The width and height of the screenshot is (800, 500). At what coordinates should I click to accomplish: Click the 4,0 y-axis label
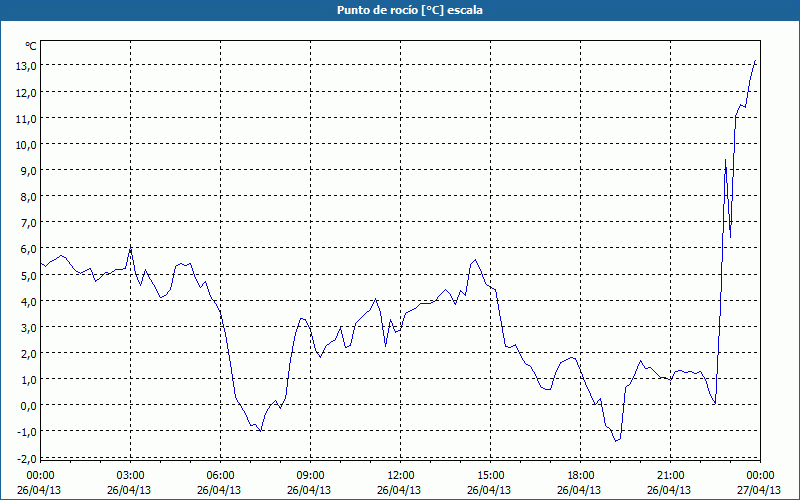click(x=28, y=302)
